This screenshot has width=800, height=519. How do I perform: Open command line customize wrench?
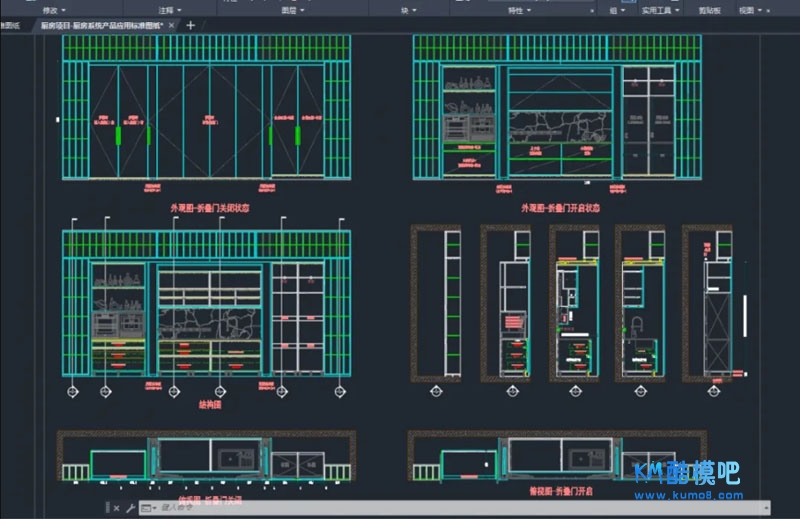click(131, 509)
